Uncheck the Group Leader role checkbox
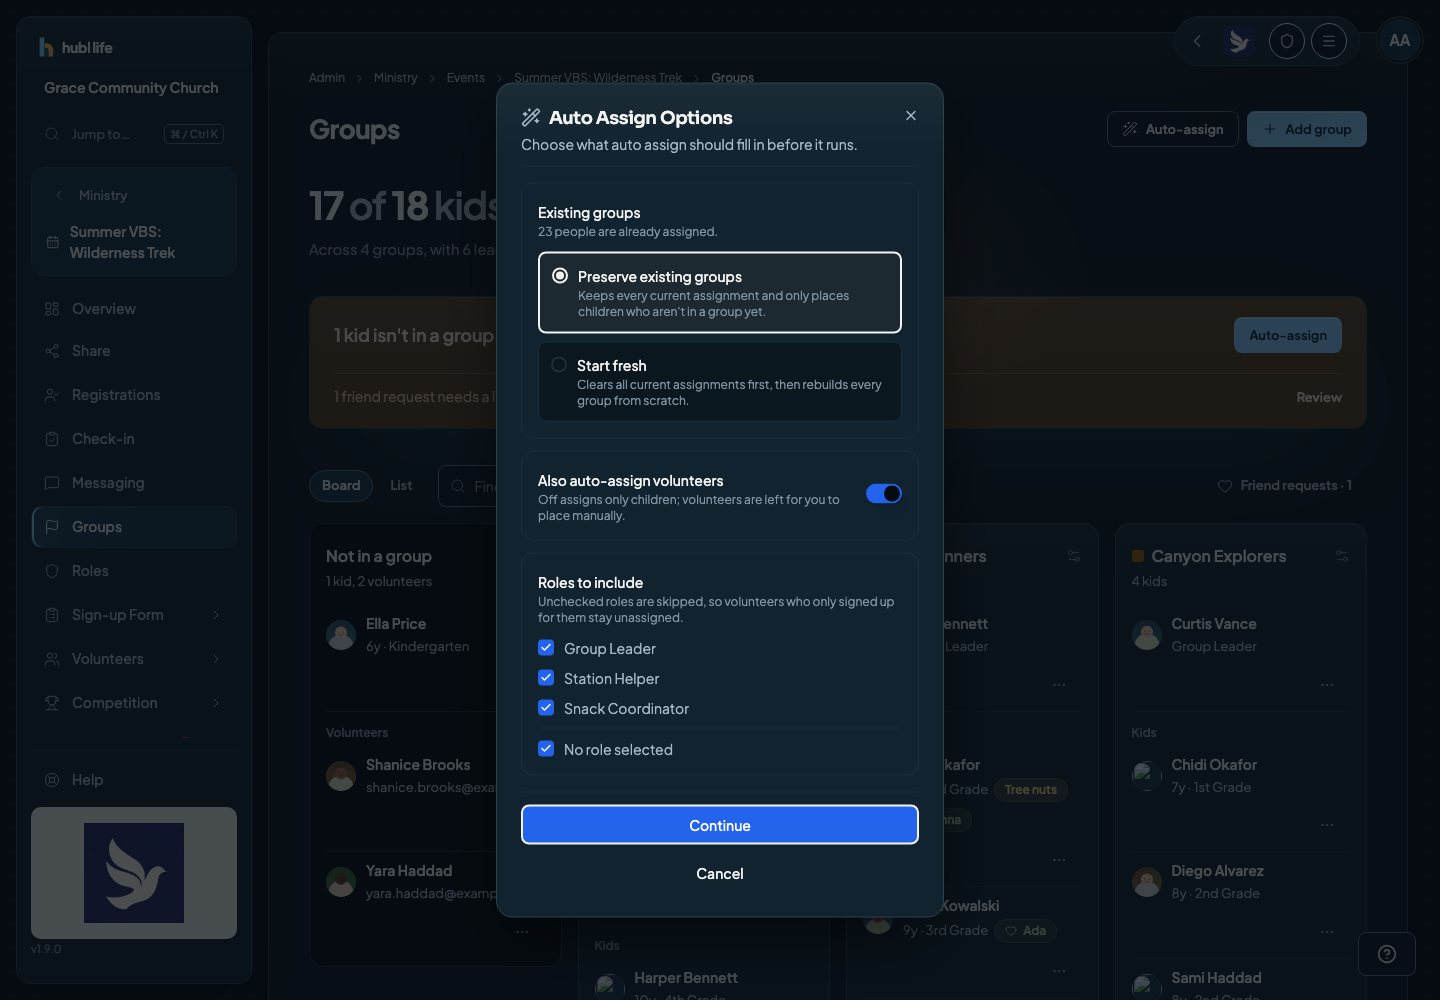This screenshot has height=1000, width=1440. pyautogui.click(x=546, y=648)
